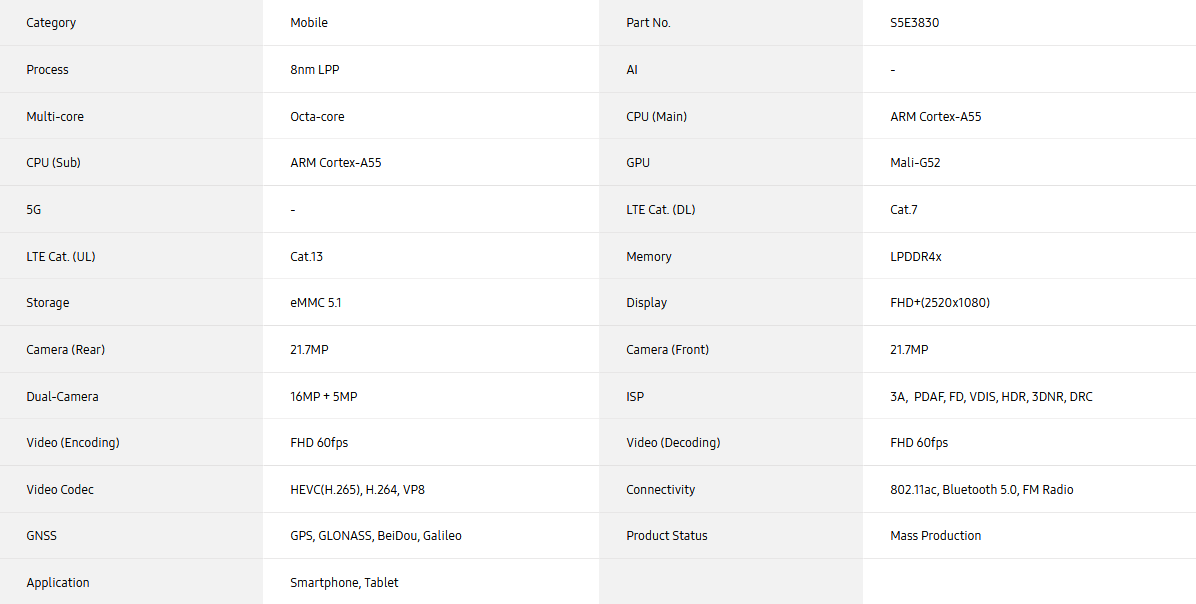
Task: Select the 16MP + 5MP dual-camera value
Action: pyautogui.click(x=323, y=397)
